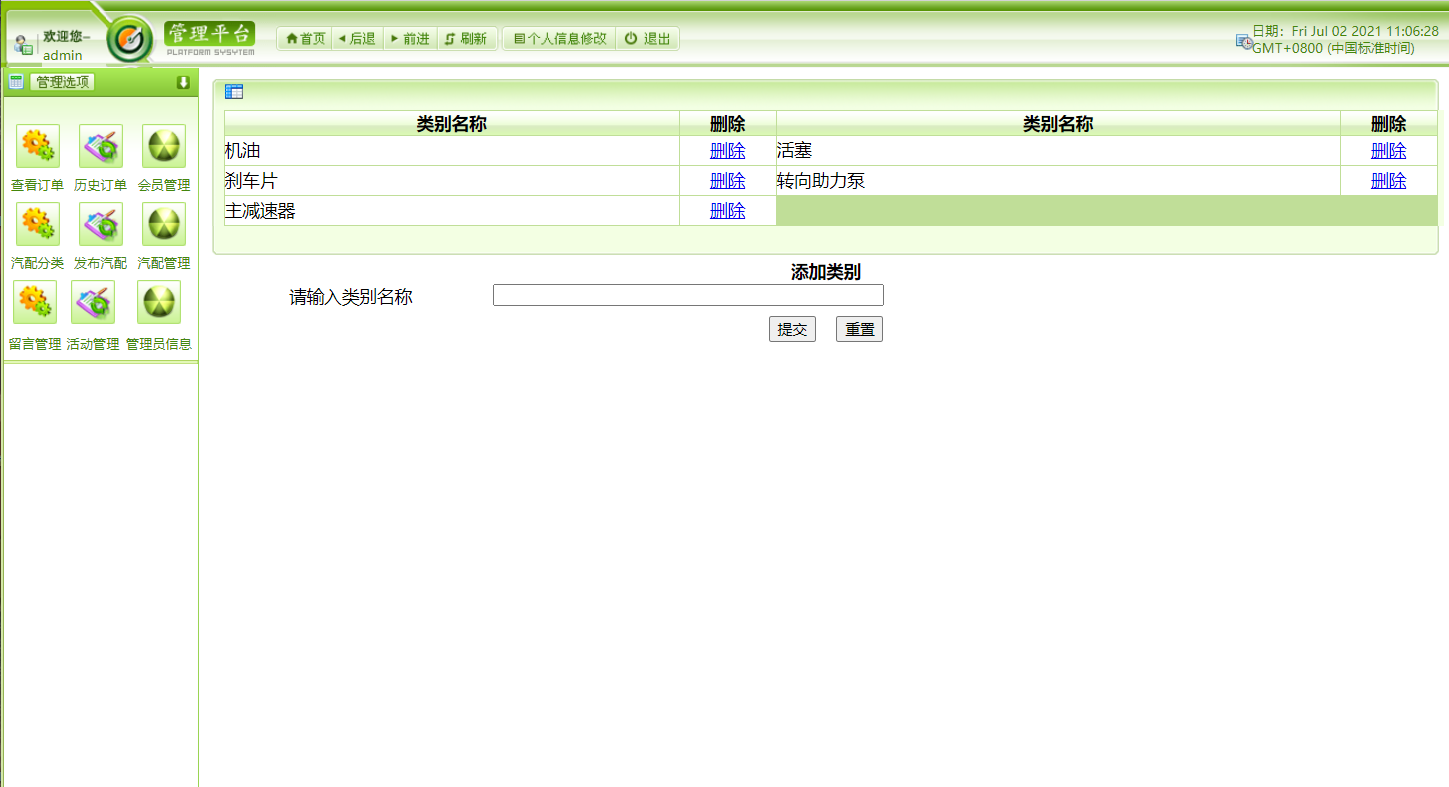Reset the form using 重置
Screen dimensions: 1449x787
(858, 328)
